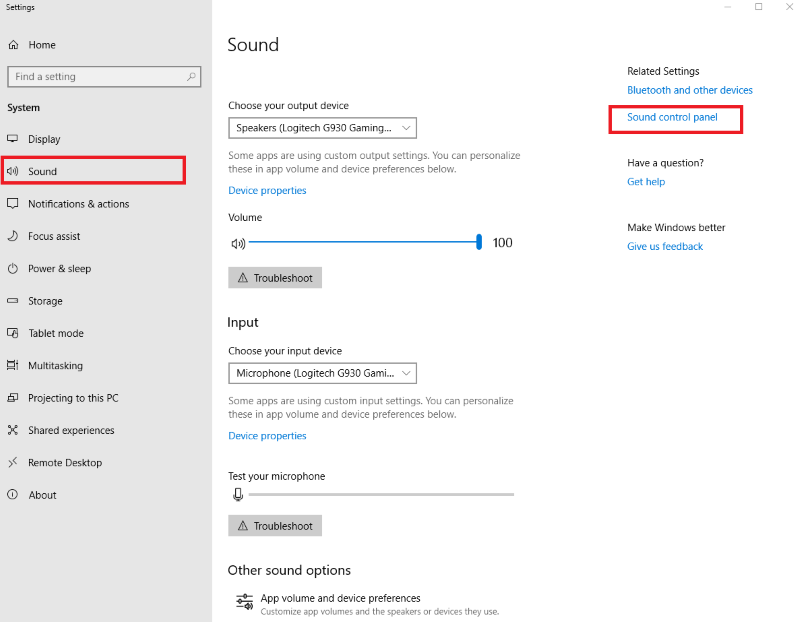Viewport: 800px width, 622px height.
Task: Click the Multitasking icon
Action: coord(13,365)
